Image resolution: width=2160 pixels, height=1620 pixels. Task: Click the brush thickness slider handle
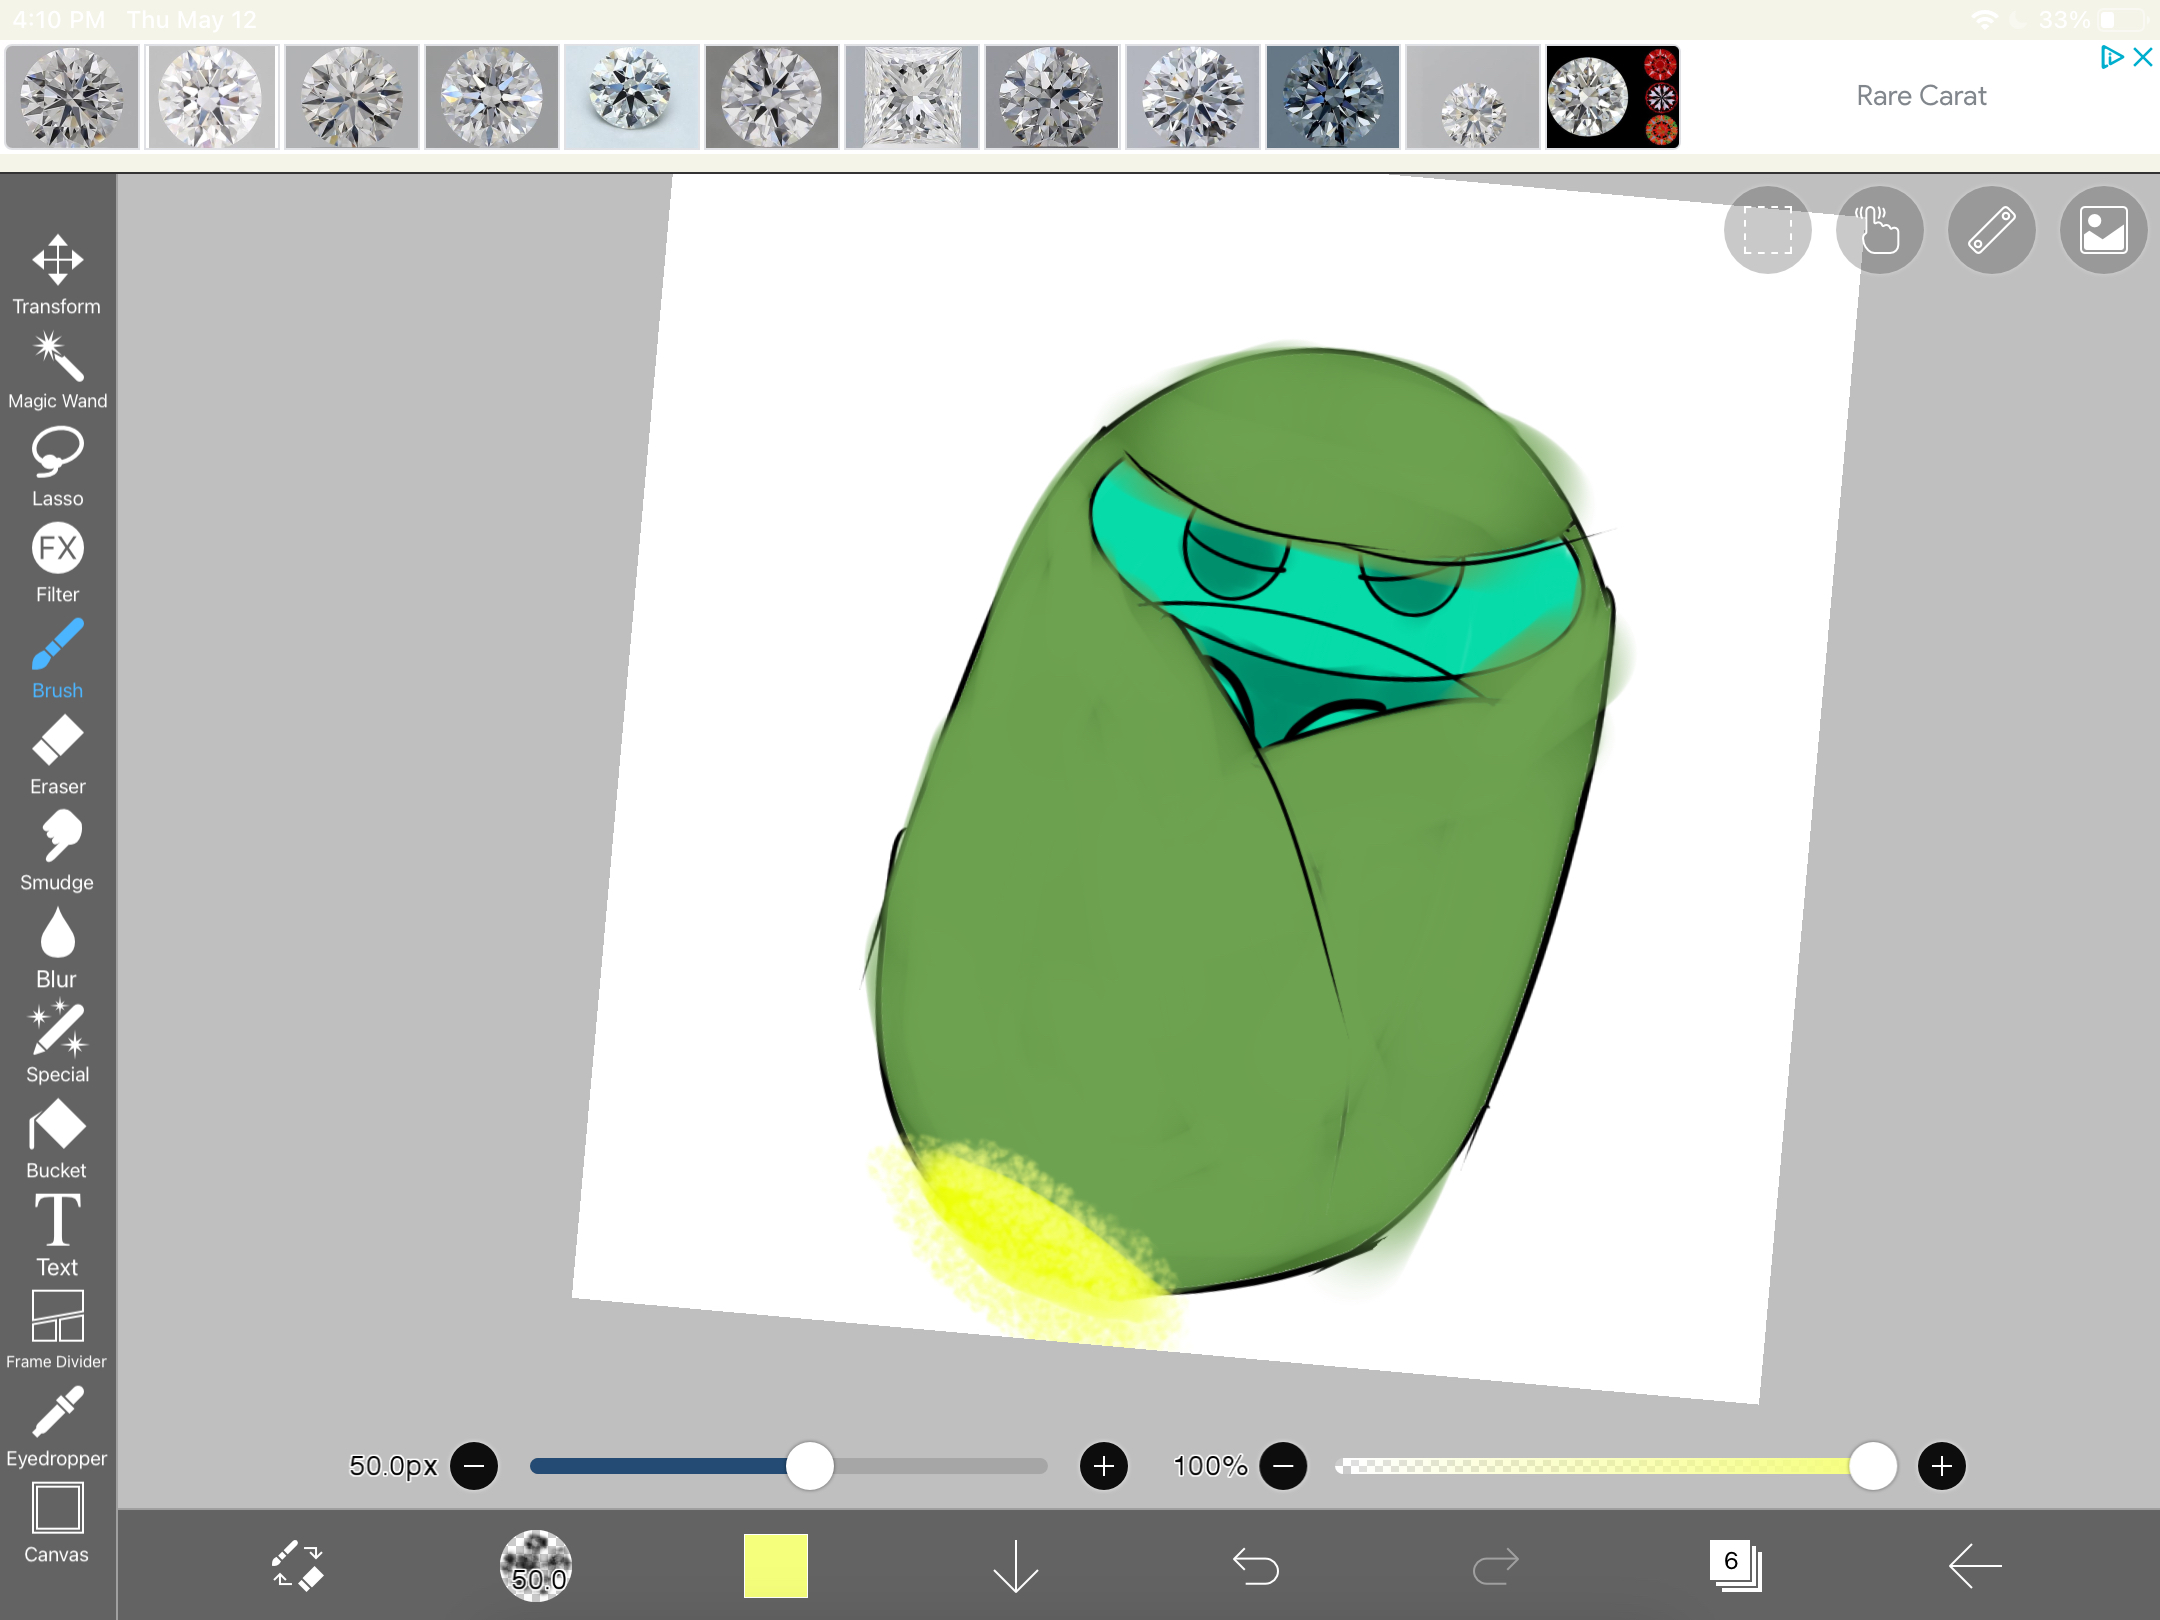tap(810, 1466)
